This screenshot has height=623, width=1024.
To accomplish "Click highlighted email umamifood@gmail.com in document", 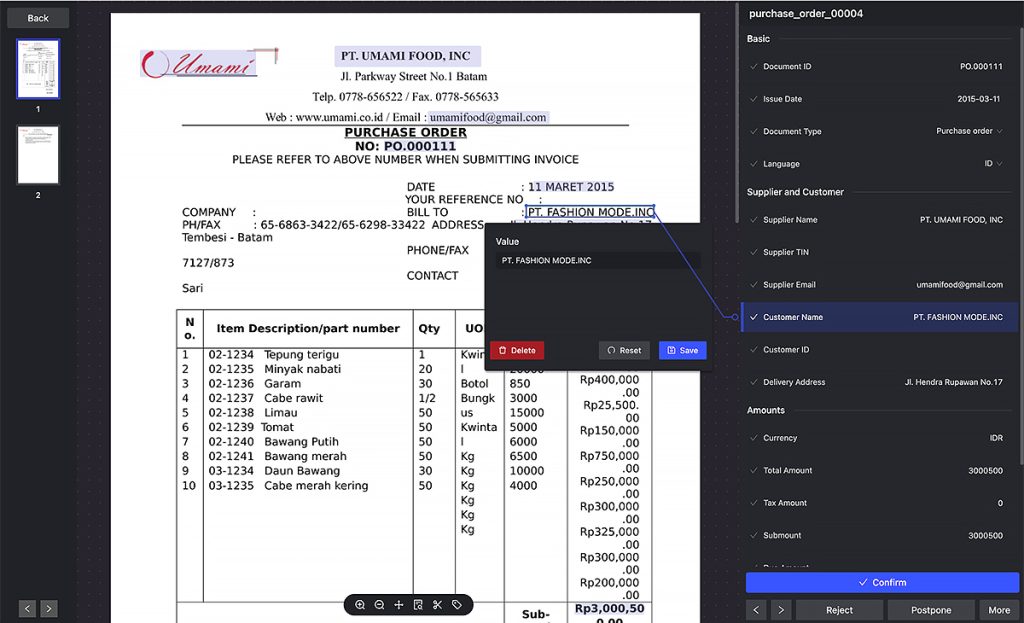I will click(x=488, y=118).
